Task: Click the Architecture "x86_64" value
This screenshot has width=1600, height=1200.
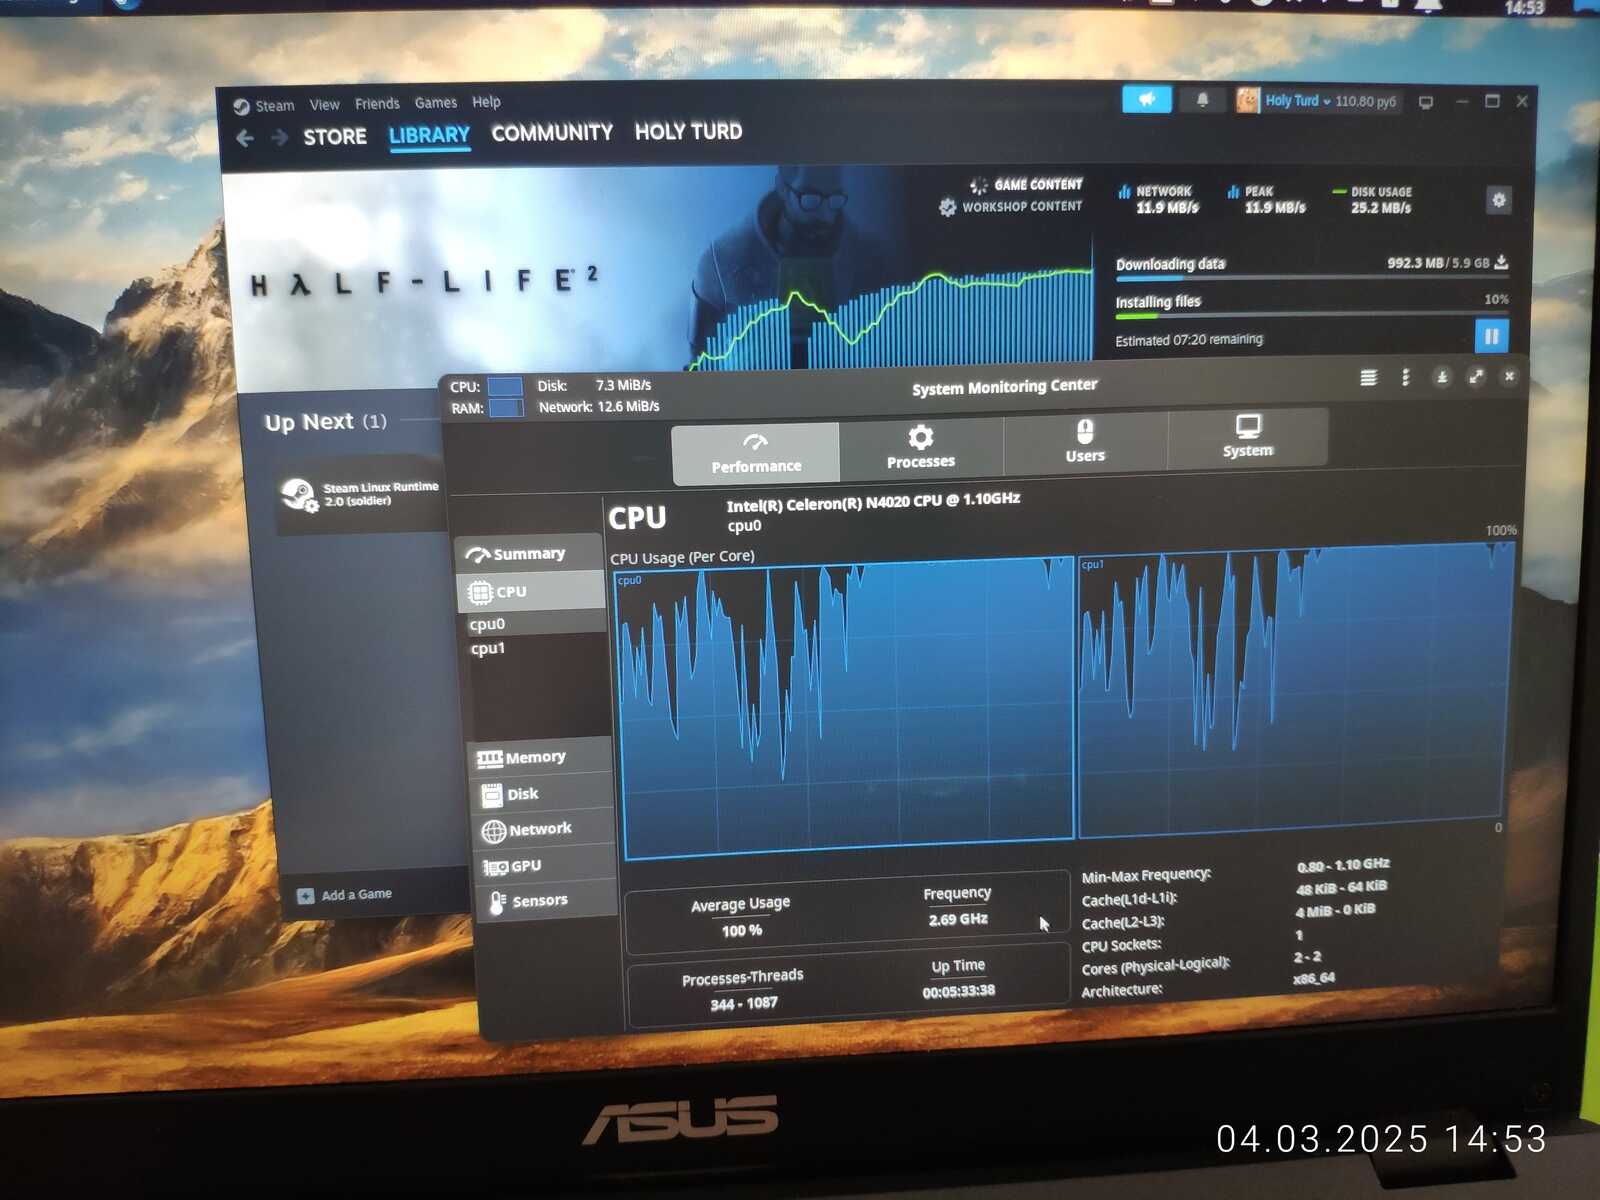Action: (x=1314, y=978)
